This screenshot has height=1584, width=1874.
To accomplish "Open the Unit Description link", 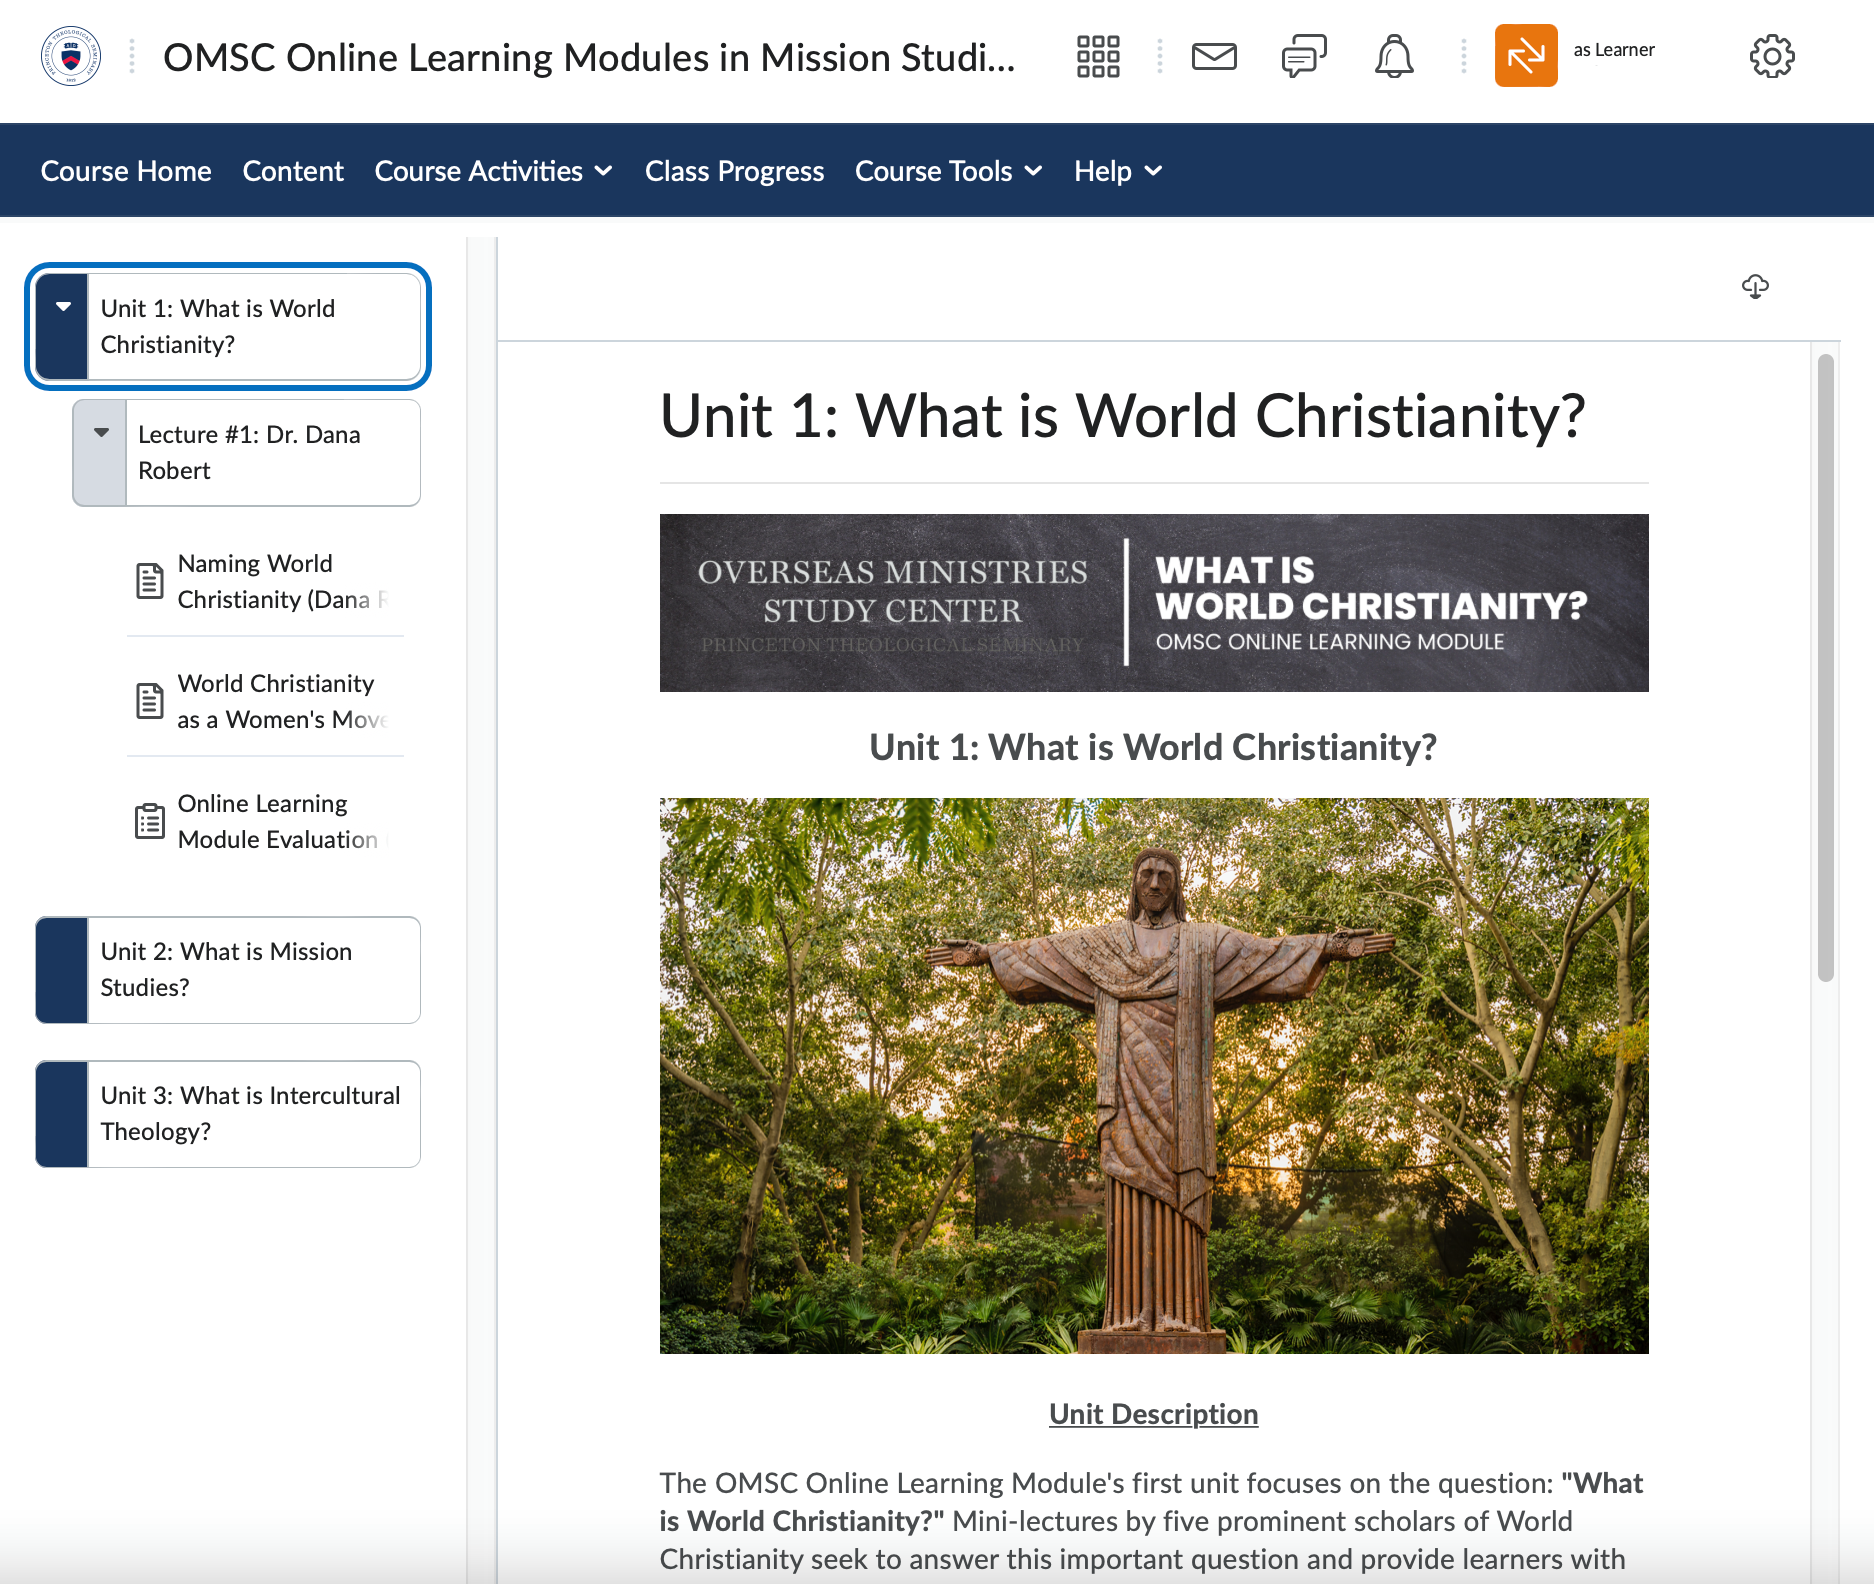I will 1152,1413.
